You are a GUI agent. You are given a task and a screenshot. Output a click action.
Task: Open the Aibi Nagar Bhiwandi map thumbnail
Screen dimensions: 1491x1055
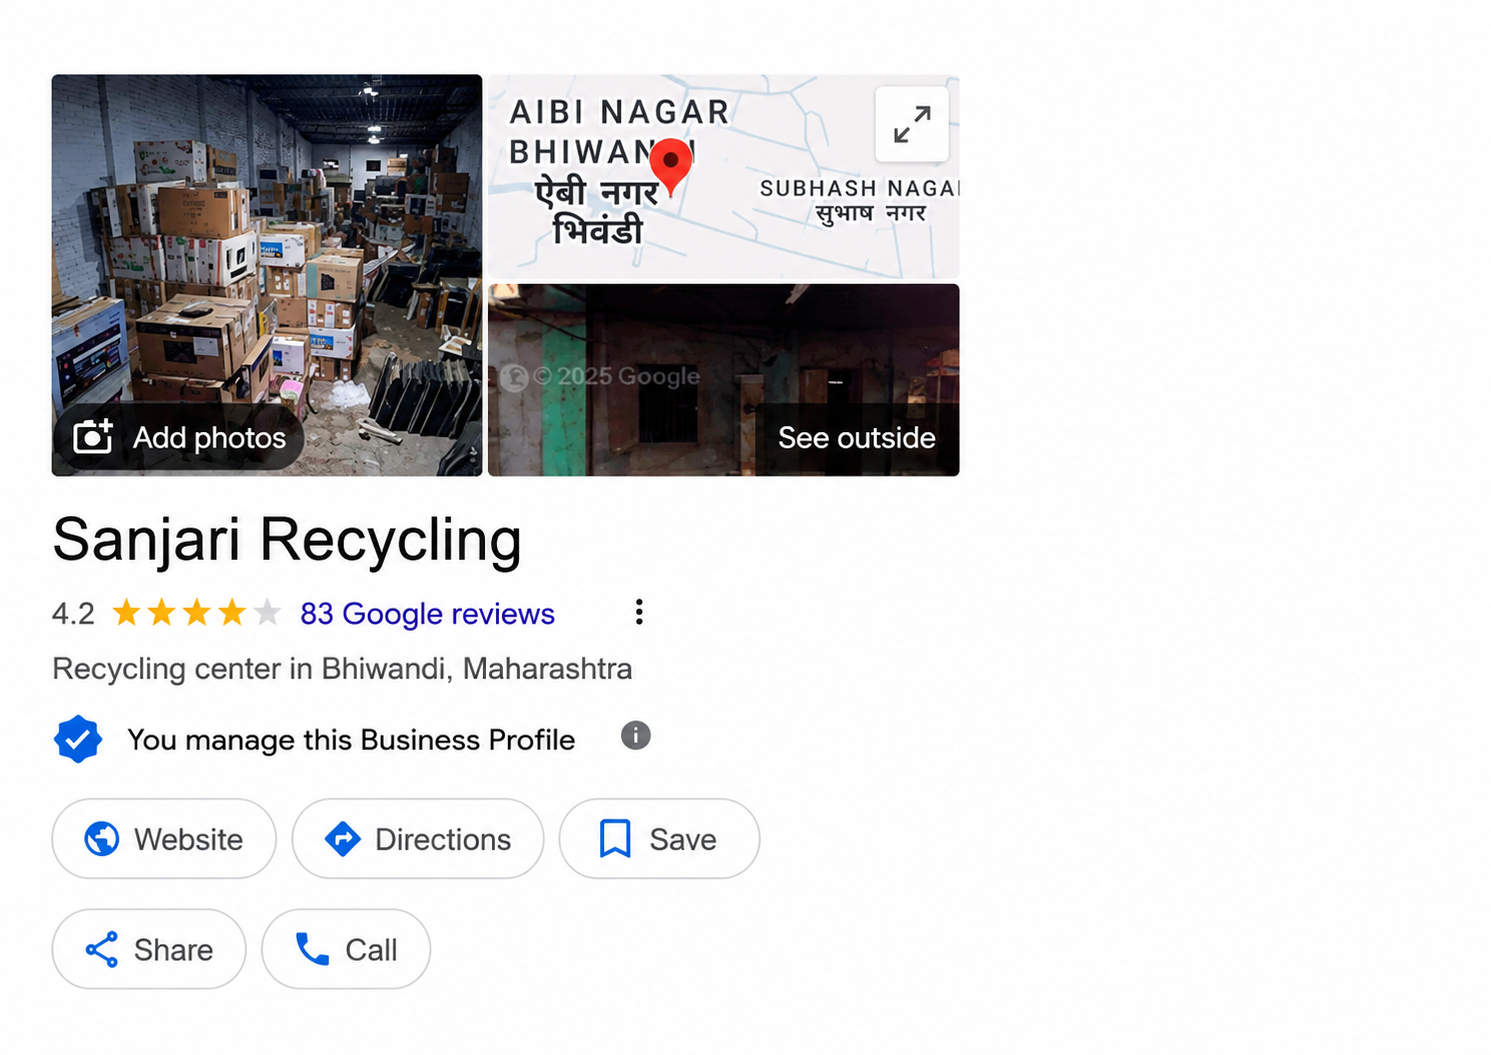pos(723,176)
